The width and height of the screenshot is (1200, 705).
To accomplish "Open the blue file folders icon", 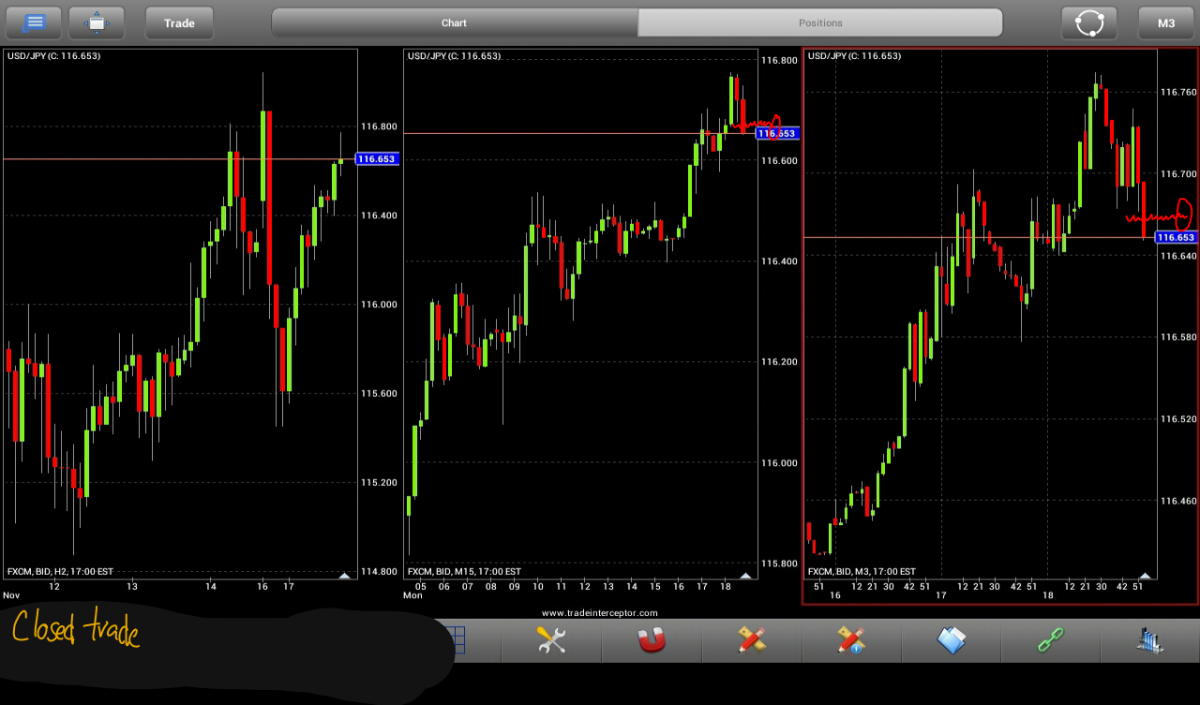I will pyautogui.click(x=951, y=640).
